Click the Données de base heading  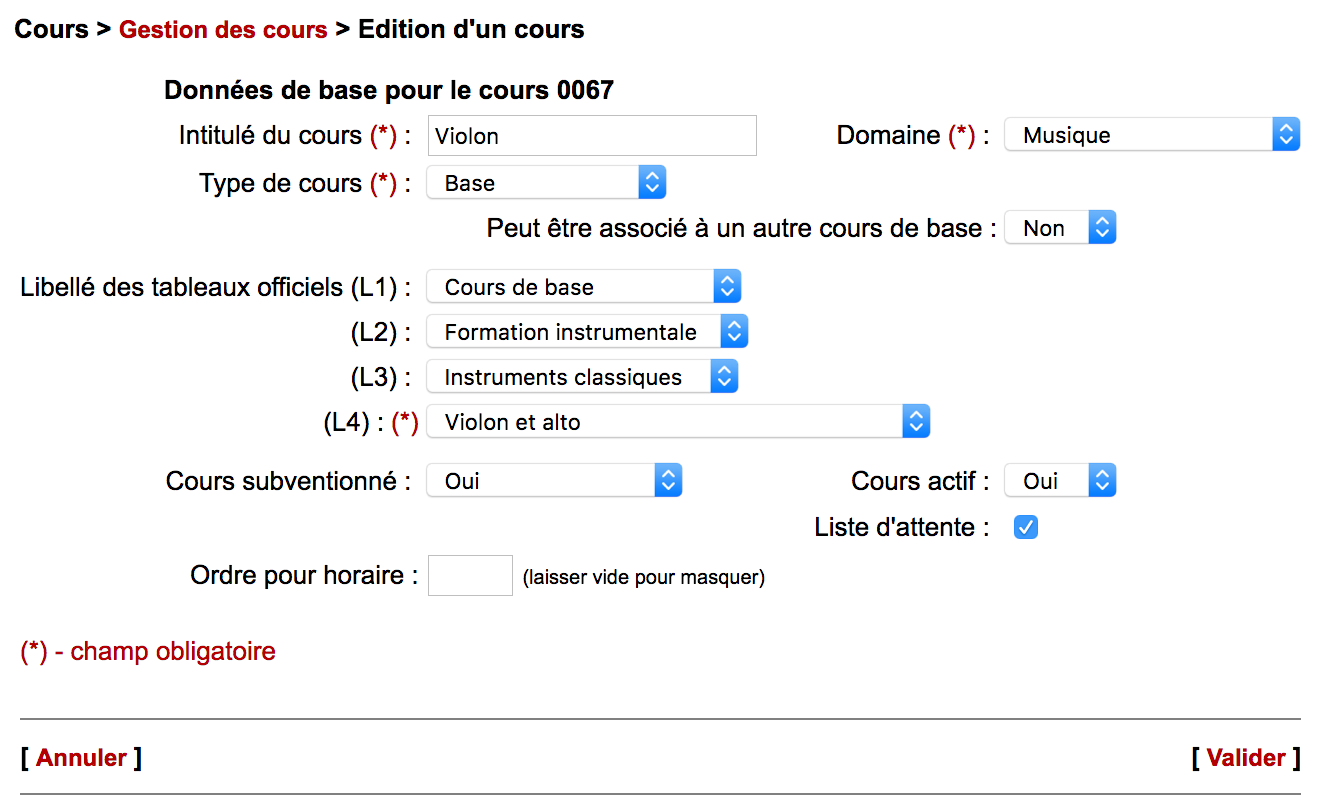388,91
